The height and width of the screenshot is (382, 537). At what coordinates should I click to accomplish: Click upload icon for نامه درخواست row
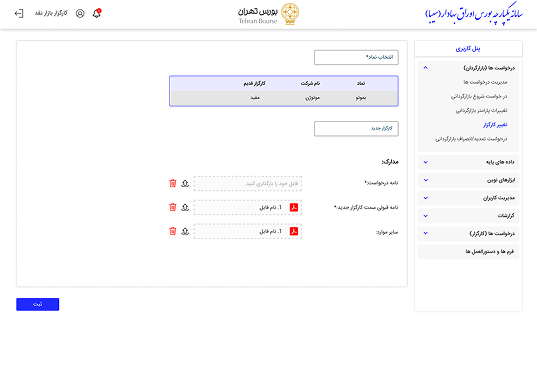point(185,184)
